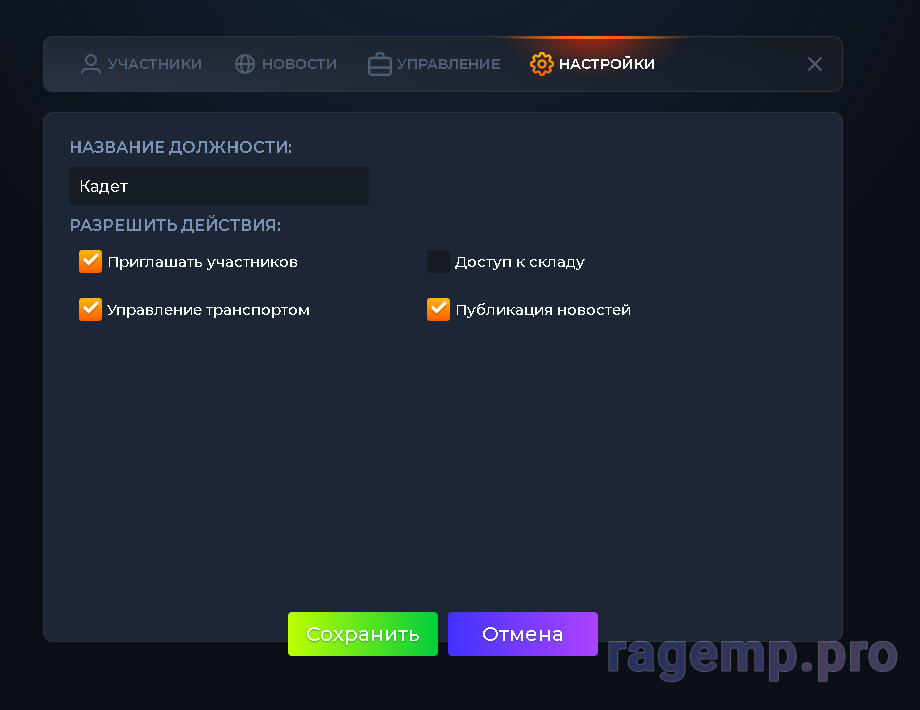The width and height of the screenshot is (920, 710).
Task: Click the Приглашать участников label text
Action: point(202,262)
